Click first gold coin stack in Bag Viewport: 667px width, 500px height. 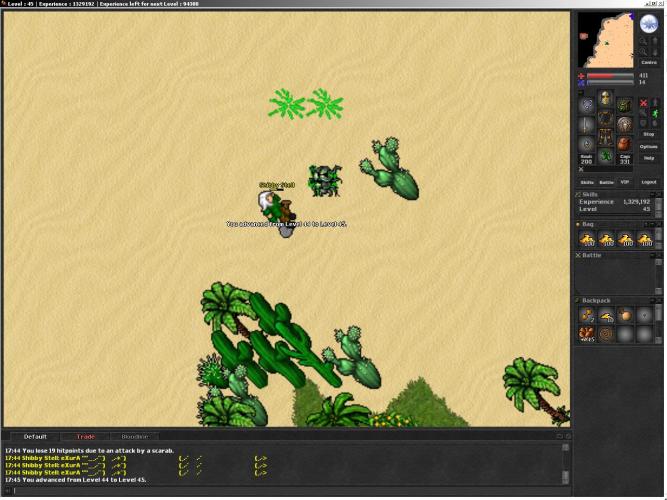pyautogui.click(x=587, y=240)
